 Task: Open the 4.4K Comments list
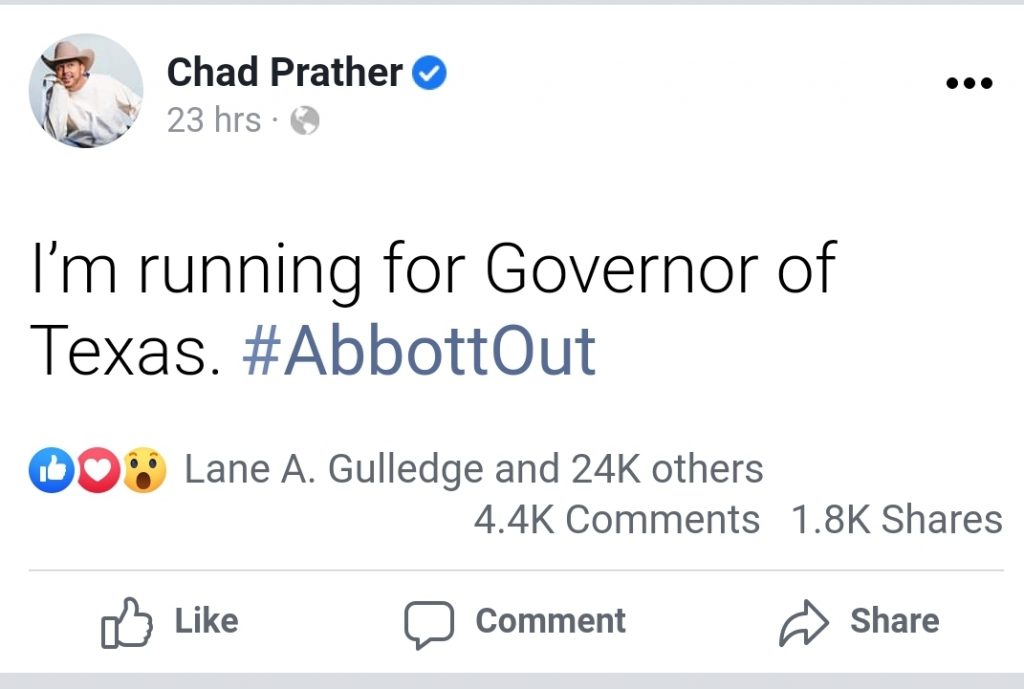pos(616,520)
